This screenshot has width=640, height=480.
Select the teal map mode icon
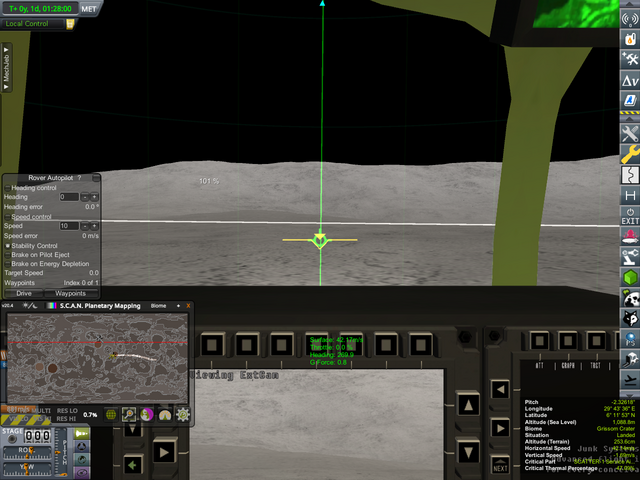[82, 460]
